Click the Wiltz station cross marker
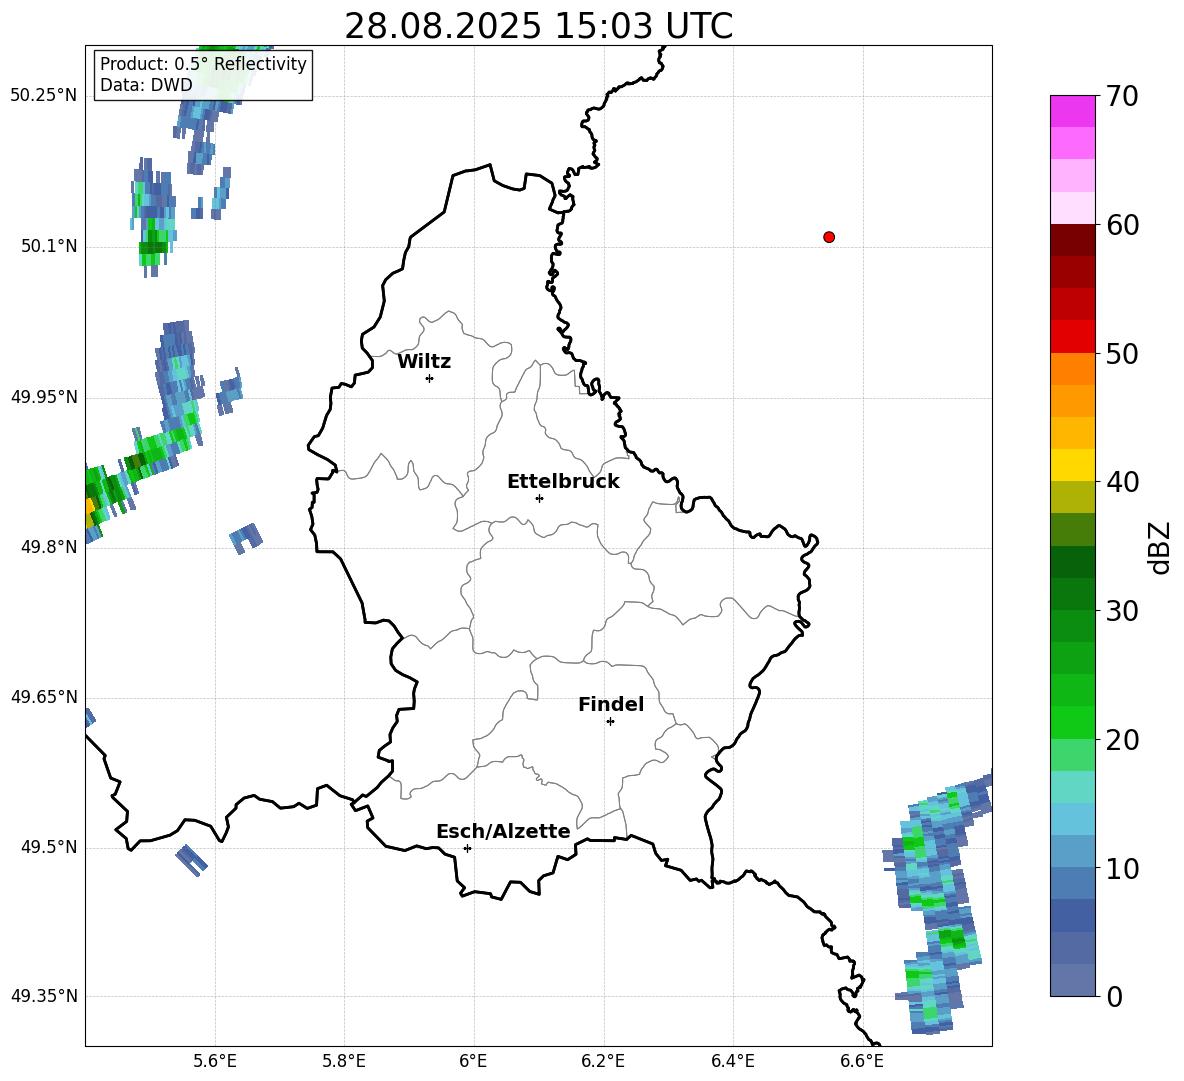Viewport: 1184px width, 1081px height. (x=430, y=378)
